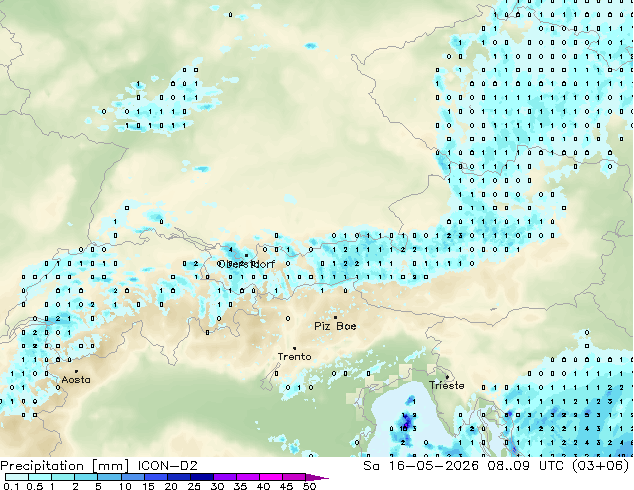This screenshot has width=634, height=490.
Task: Pick the 2–5 mm legend color swatch
Action: click(x=86, y=477)
